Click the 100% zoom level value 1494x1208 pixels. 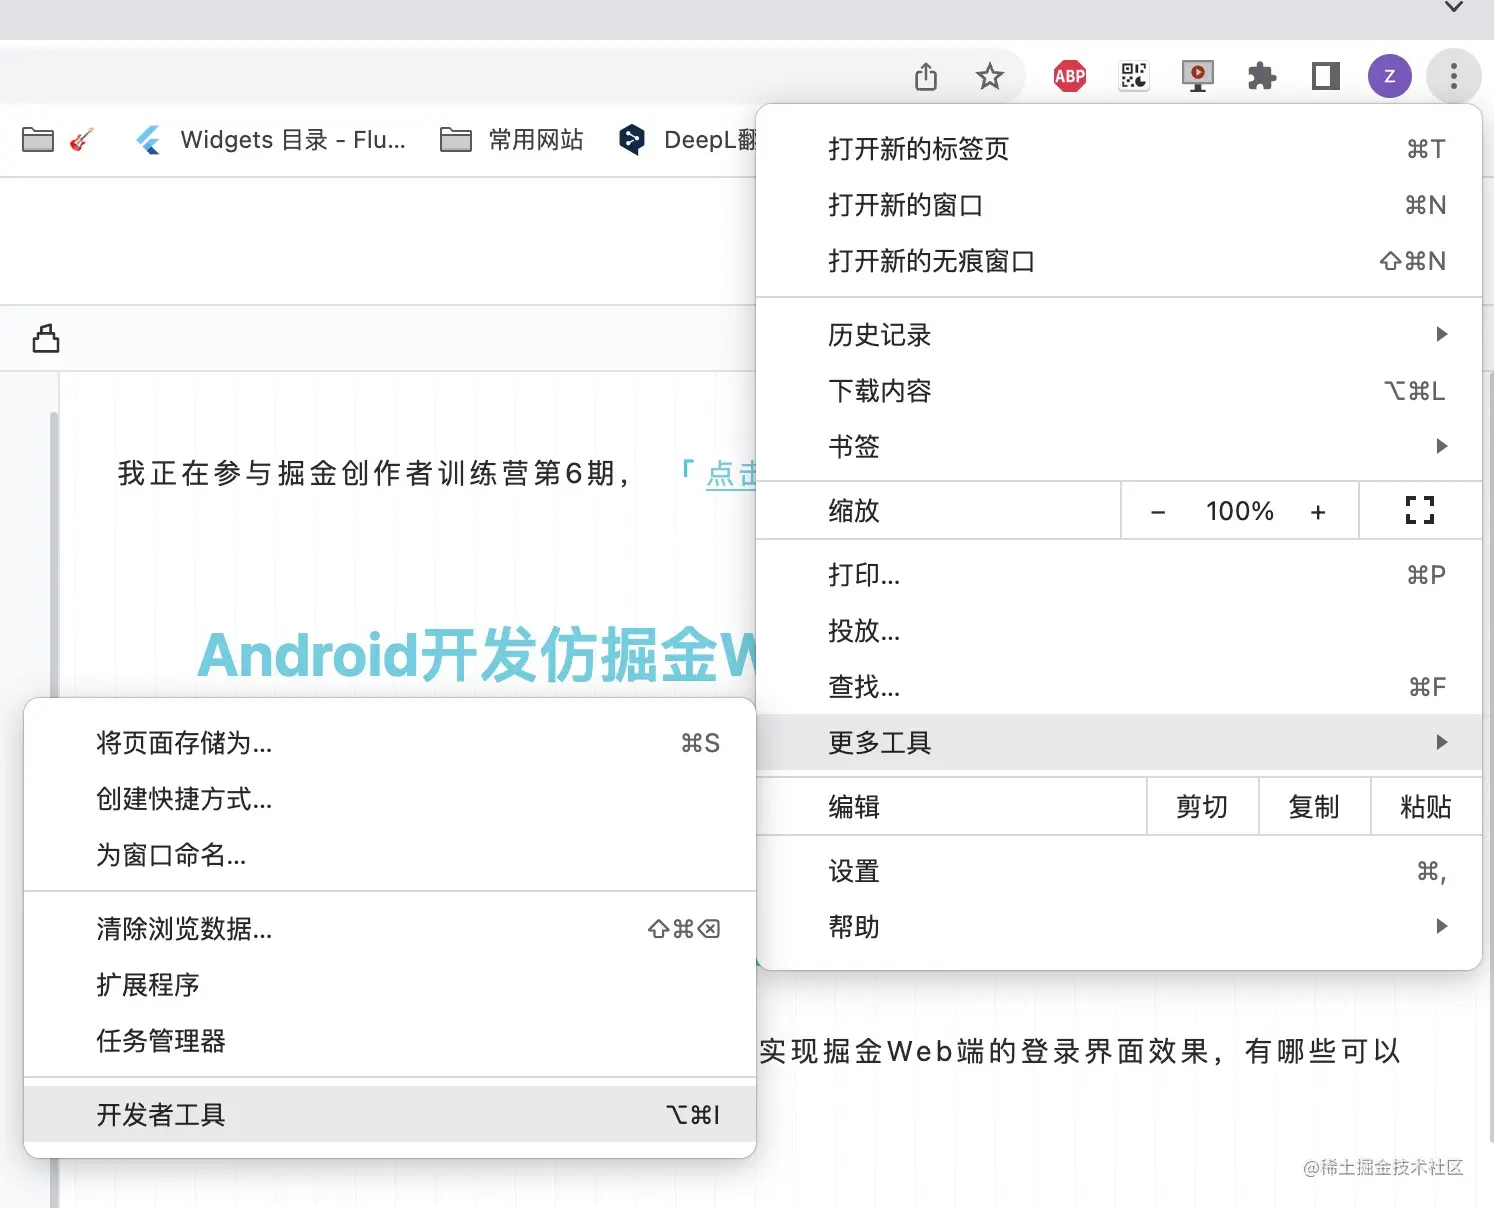(1240, 511)
